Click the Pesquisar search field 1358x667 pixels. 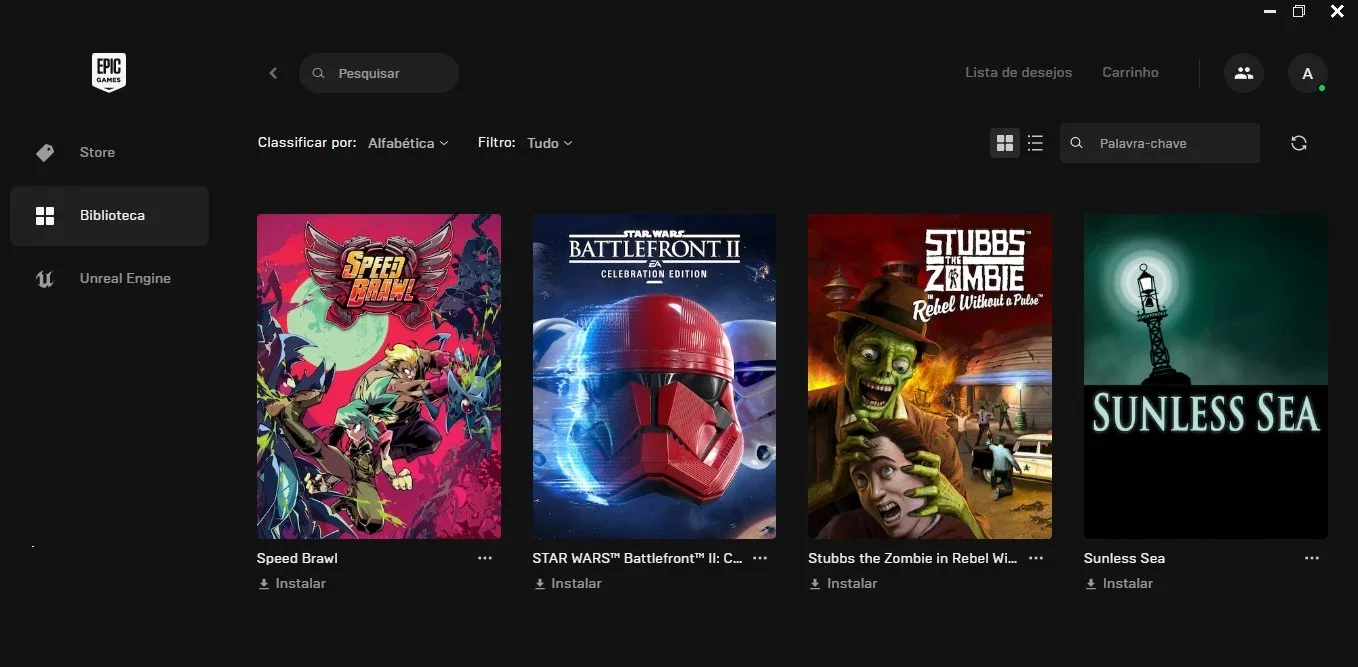378,73
